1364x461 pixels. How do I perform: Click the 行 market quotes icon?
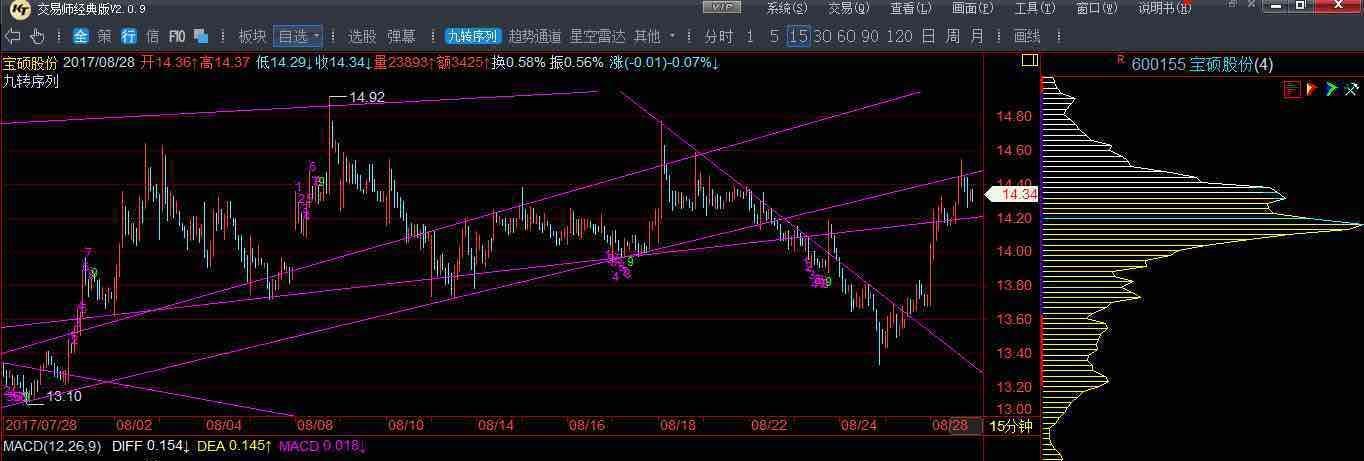coord(129,36)
